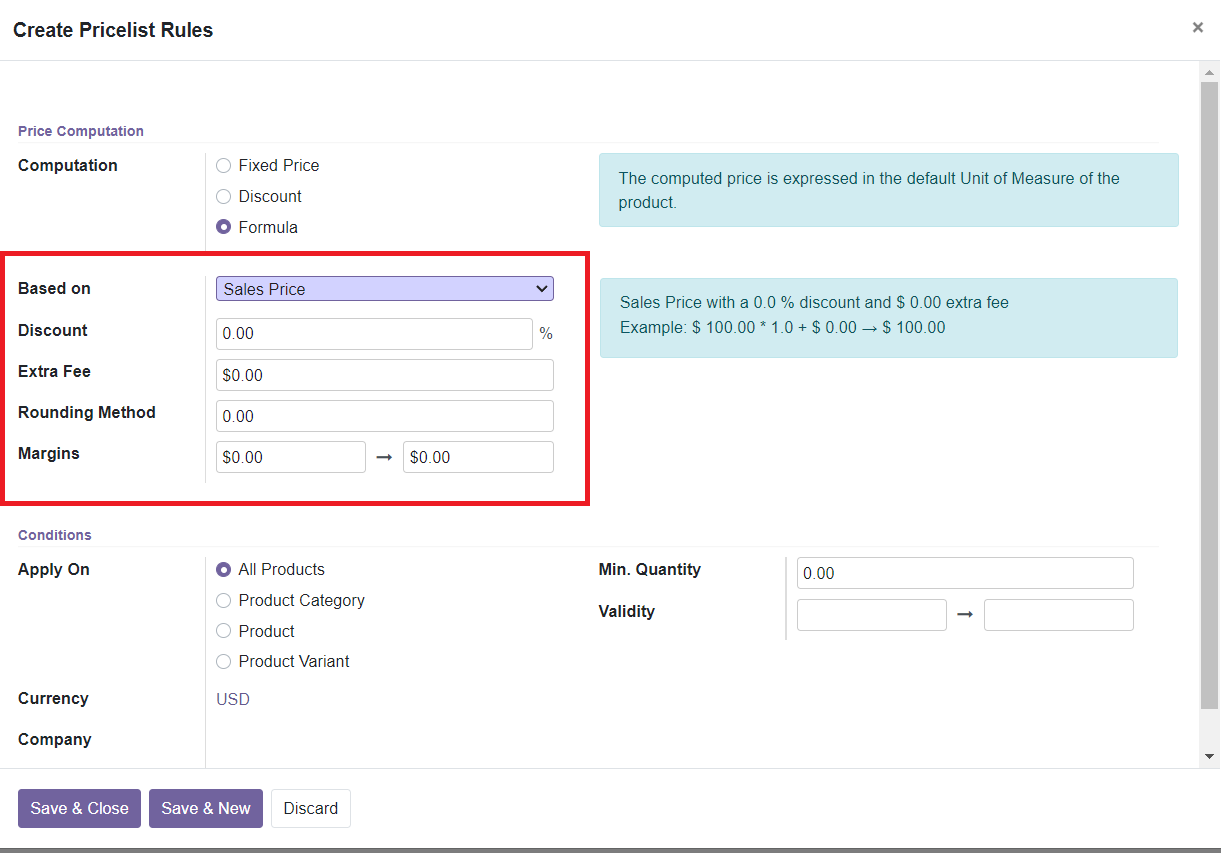Click the Save & Close button

coord(79,808)
